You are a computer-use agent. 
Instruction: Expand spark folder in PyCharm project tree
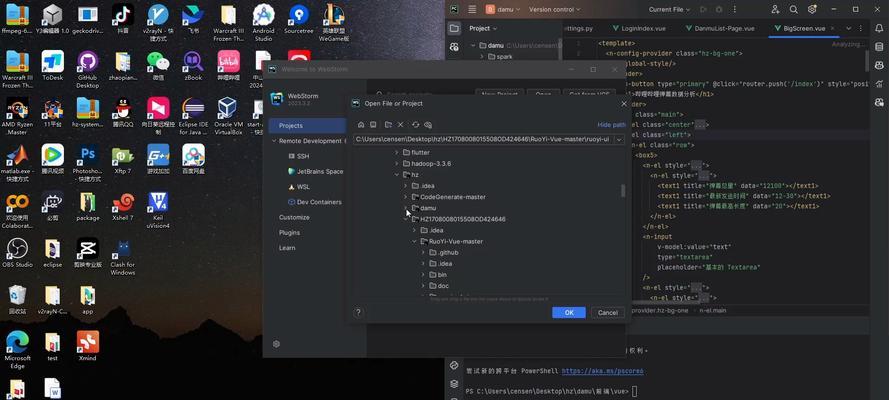(x=482, y=57)
